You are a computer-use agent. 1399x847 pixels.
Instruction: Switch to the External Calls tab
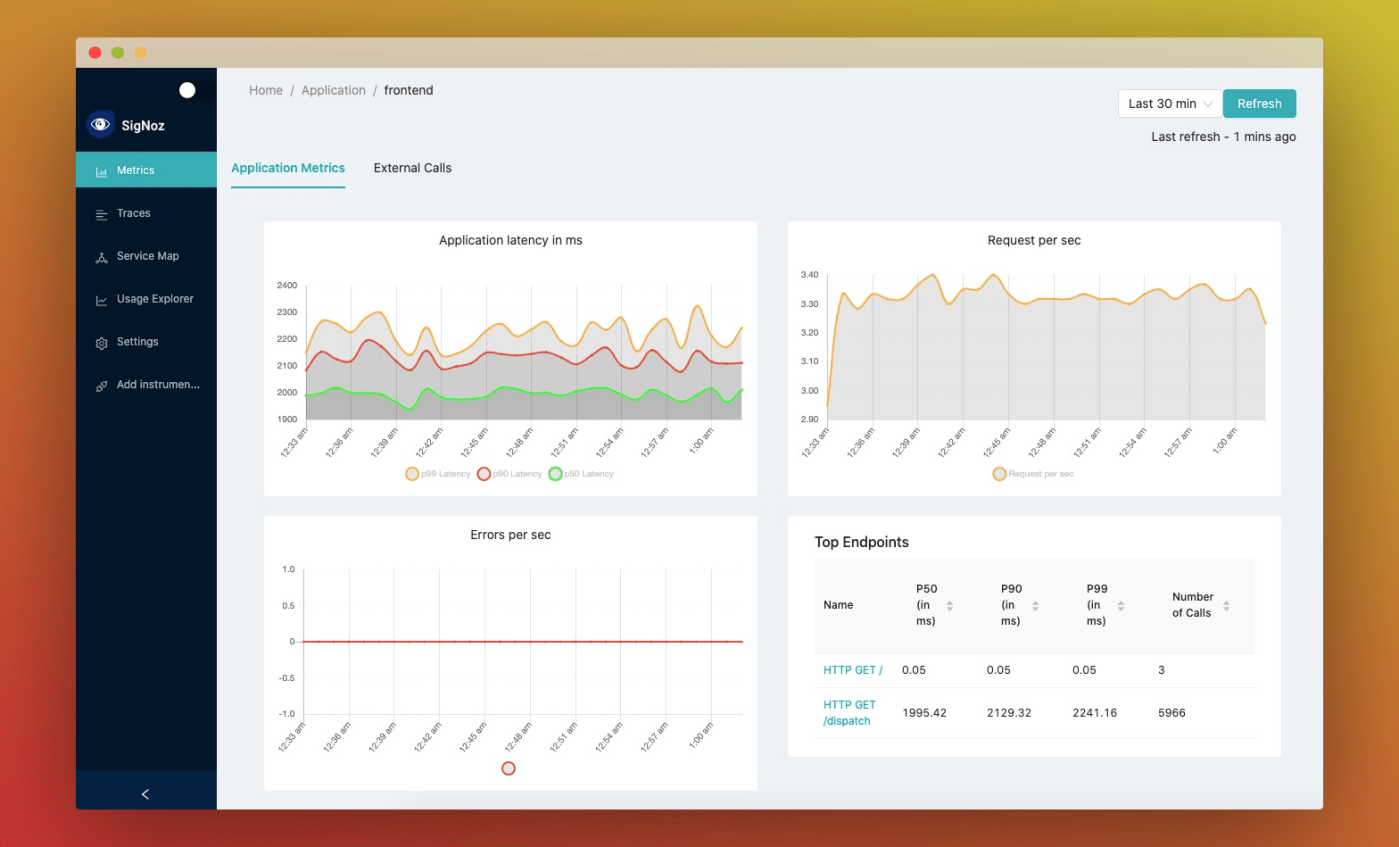coord(412,168)
